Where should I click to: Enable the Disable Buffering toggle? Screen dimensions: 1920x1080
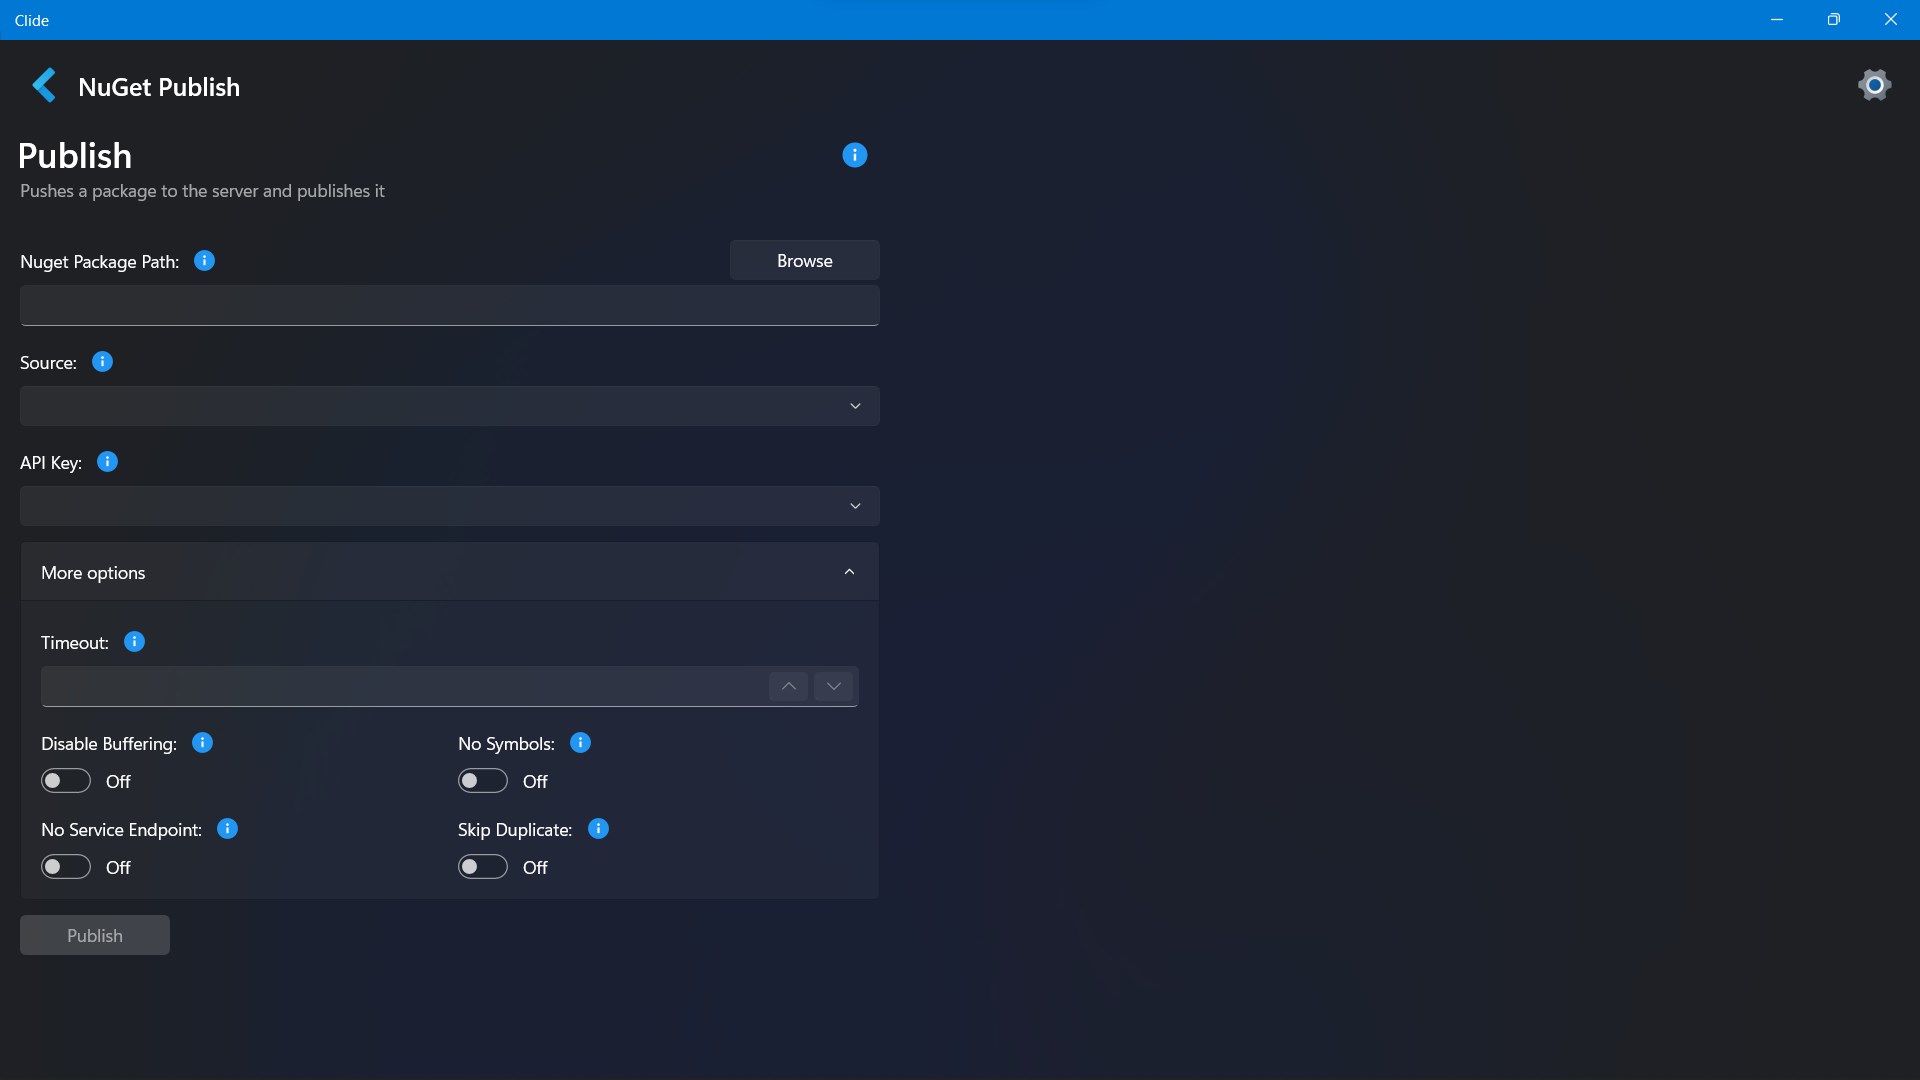pyautogui.click(x=66, y=781)
